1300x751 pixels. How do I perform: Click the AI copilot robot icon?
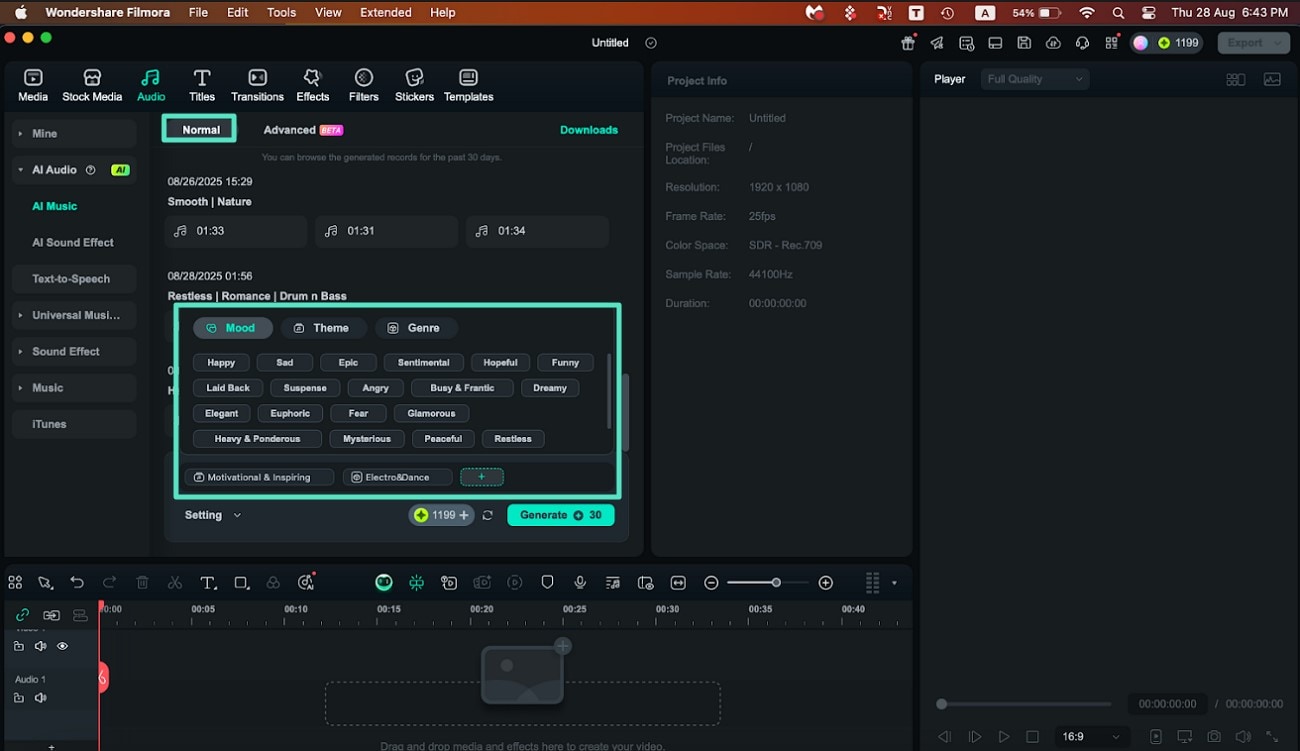tap(384, 583)
